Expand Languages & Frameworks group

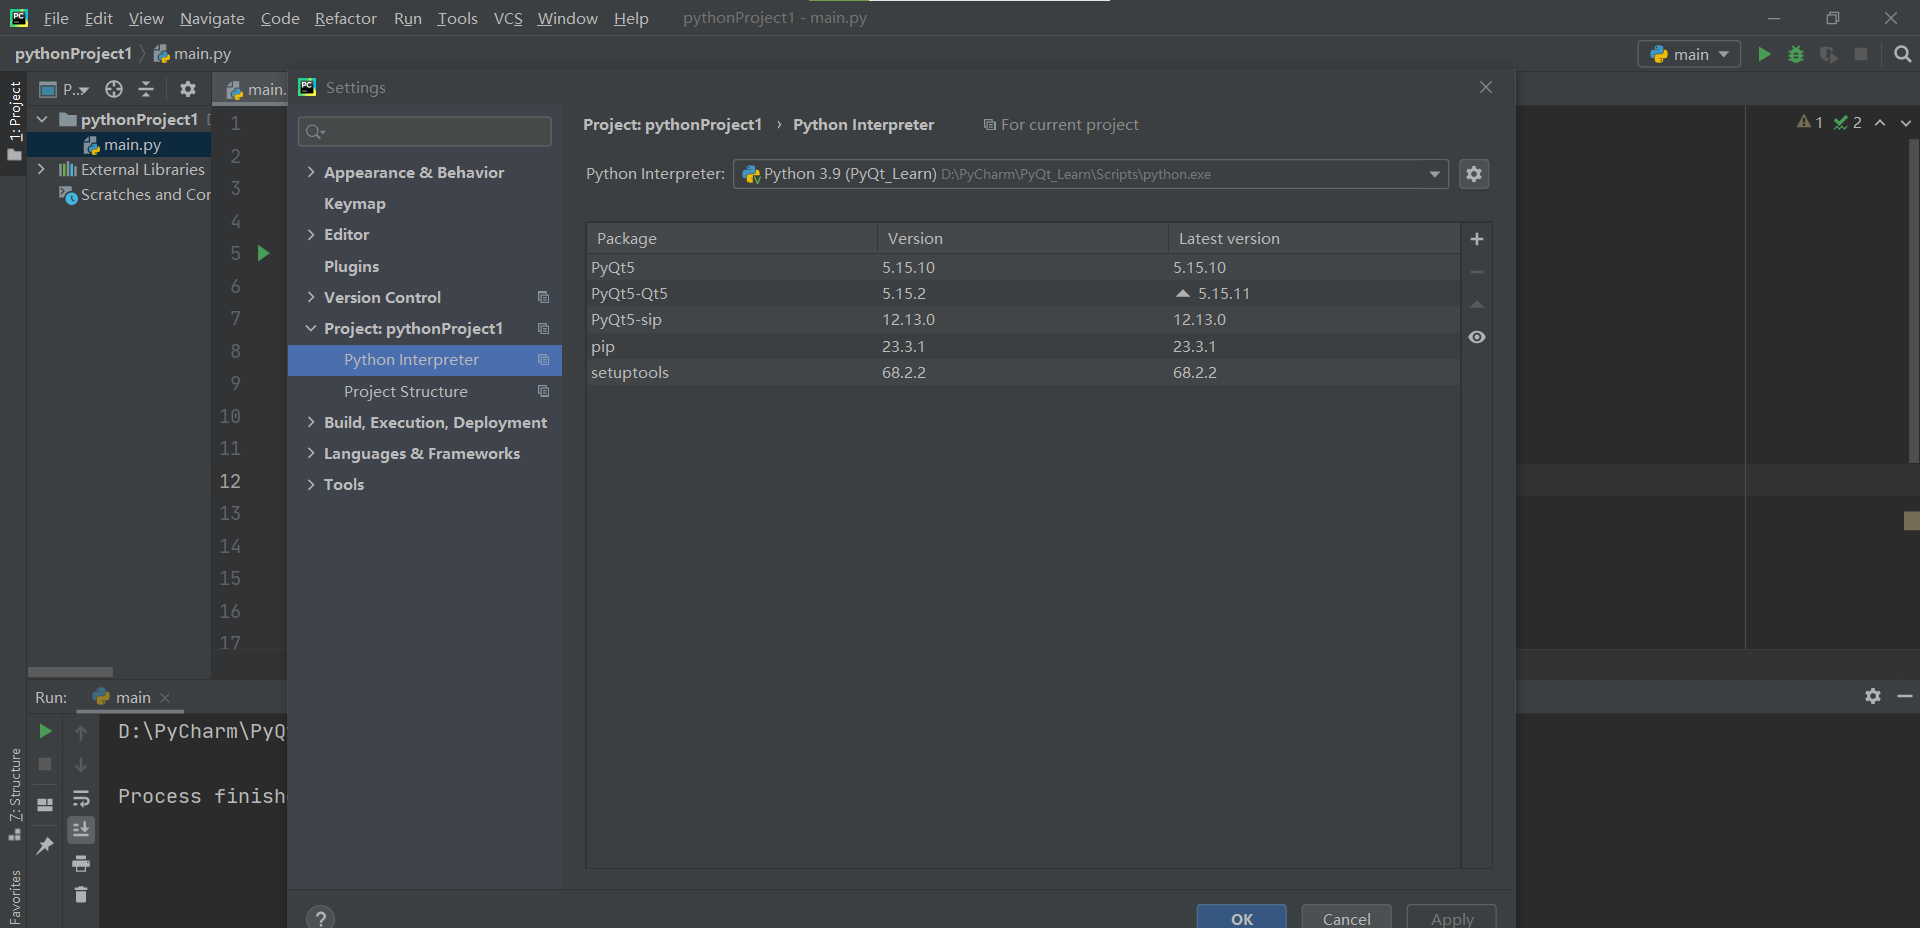[311, 453]
